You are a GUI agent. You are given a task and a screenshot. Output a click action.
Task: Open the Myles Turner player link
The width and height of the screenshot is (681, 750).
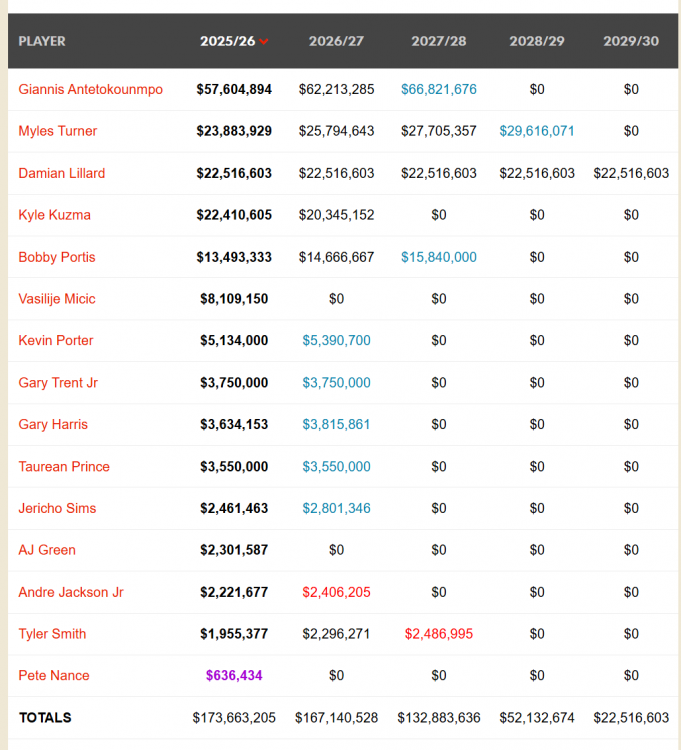click(x=57, y=131)
